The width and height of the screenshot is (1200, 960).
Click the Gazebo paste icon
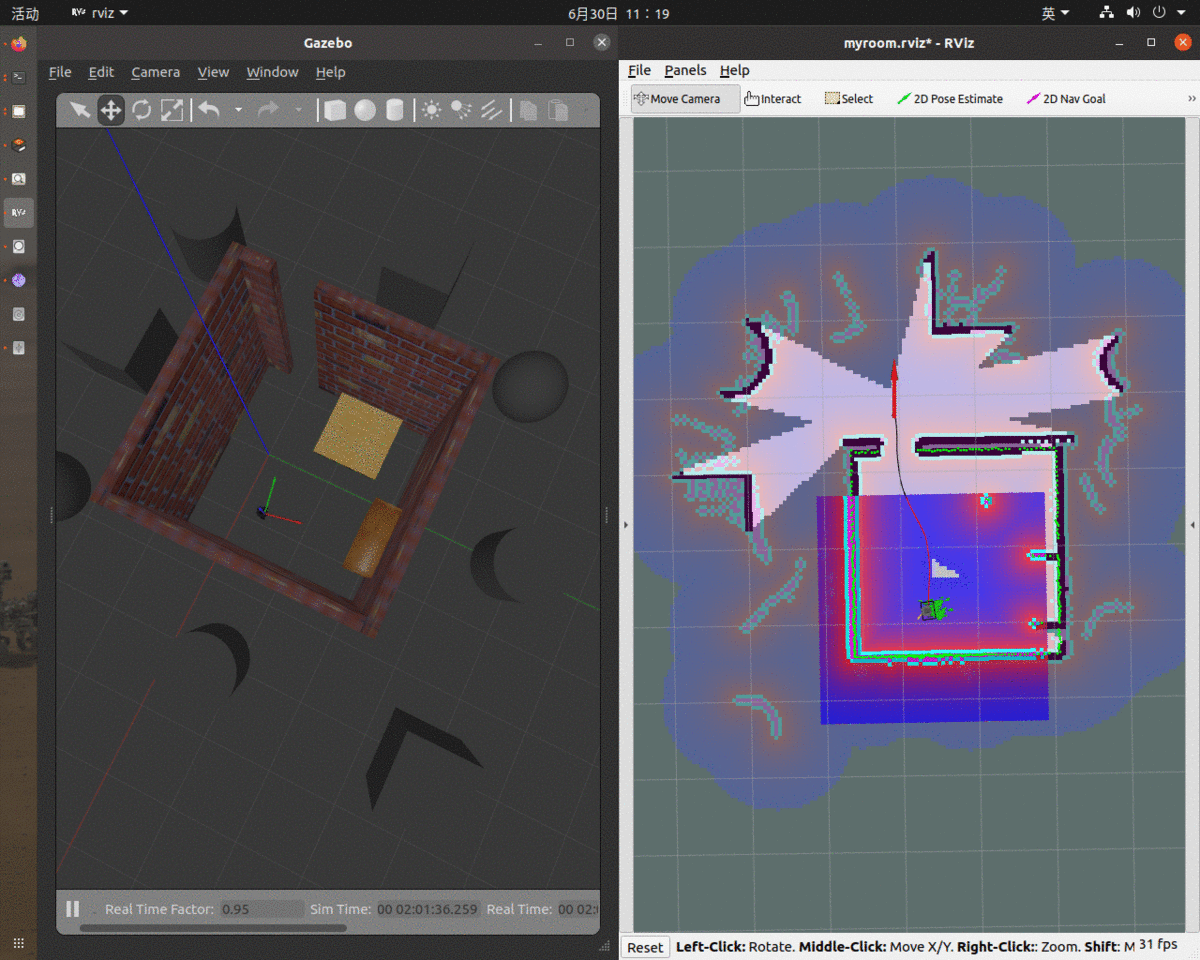(x=558, y=110)
